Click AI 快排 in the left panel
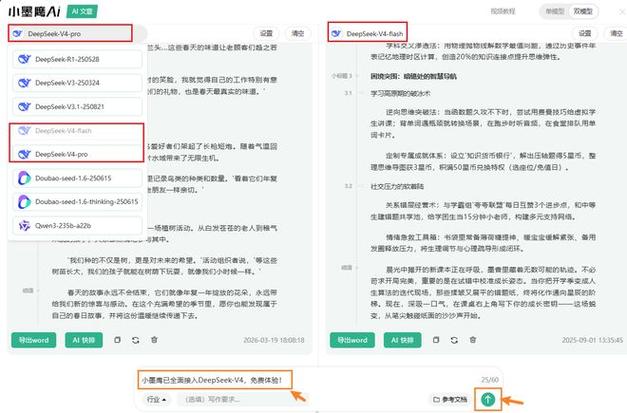627x413 pixels. pos(84,340)
